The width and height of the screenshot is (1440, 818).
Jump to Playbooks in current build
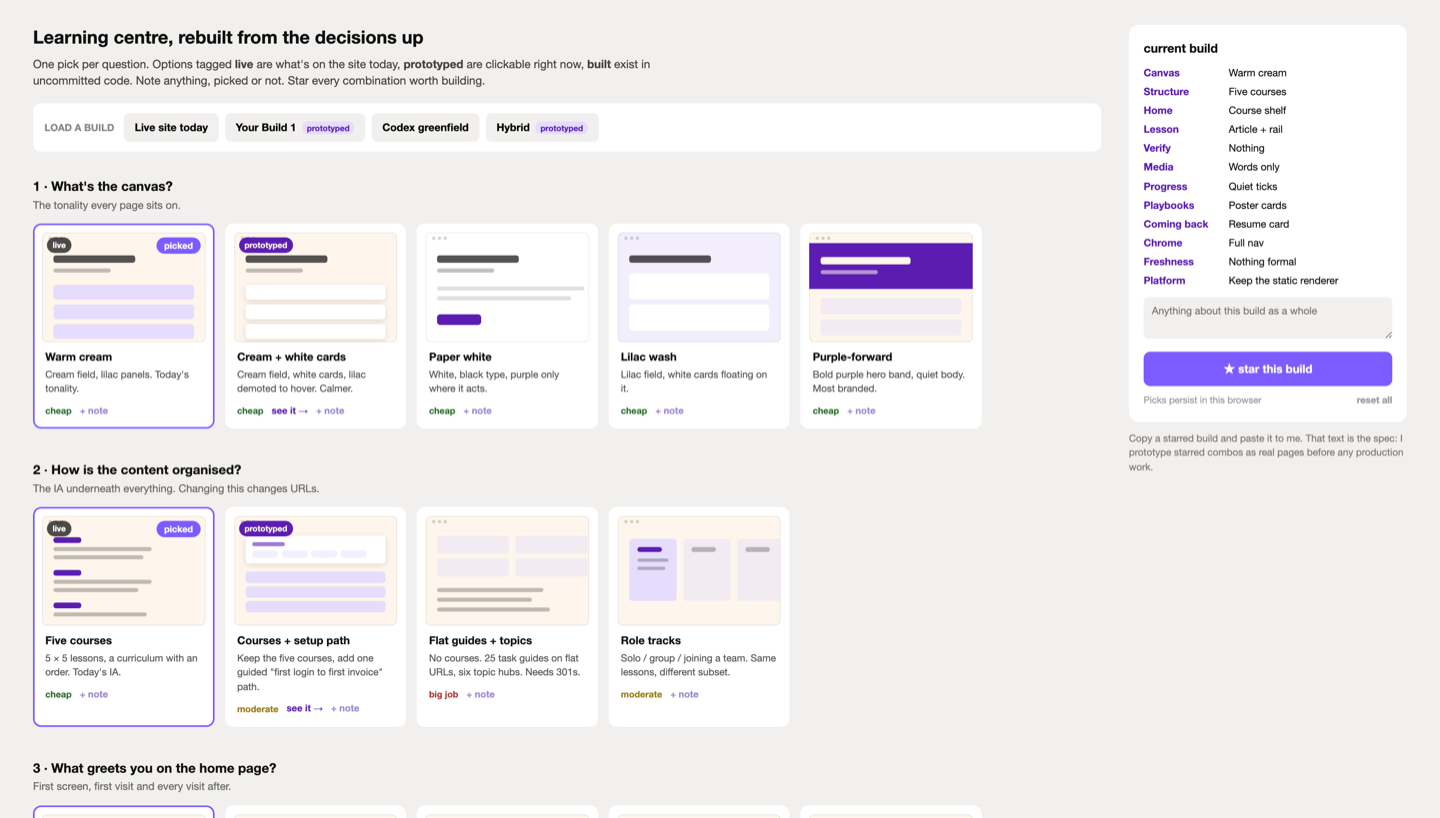(x=1169, y=205)
